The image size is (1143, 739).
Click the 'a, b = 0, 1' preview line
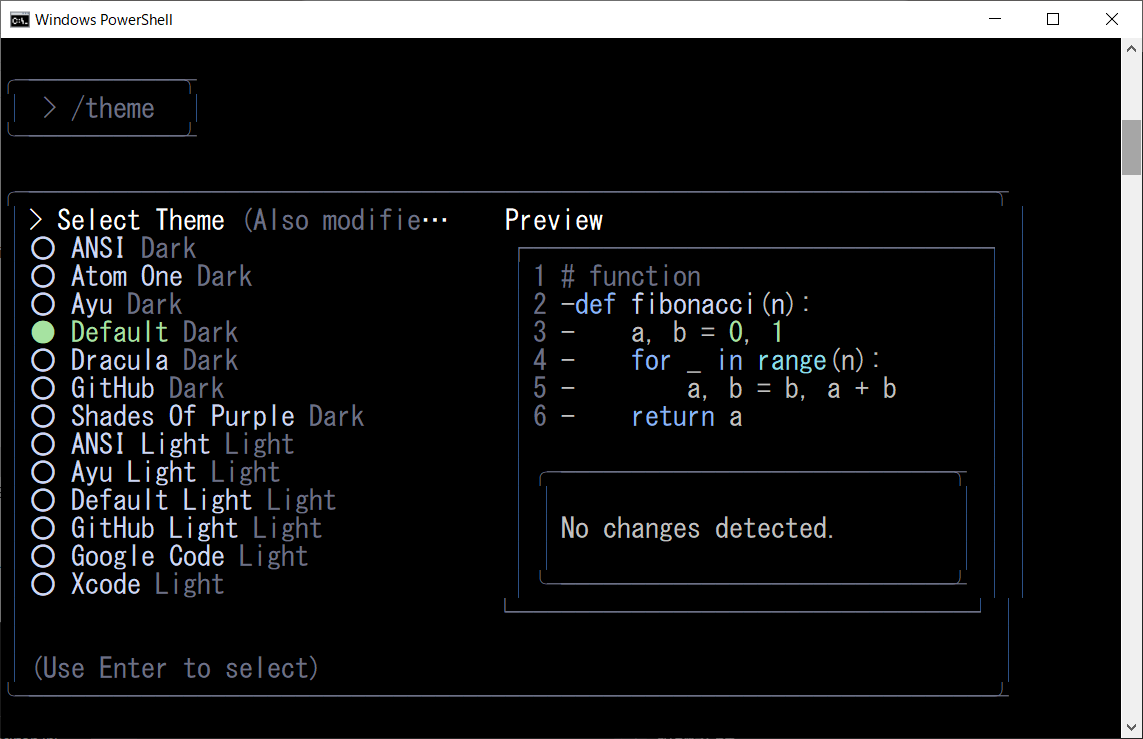[x=706, y=332]
